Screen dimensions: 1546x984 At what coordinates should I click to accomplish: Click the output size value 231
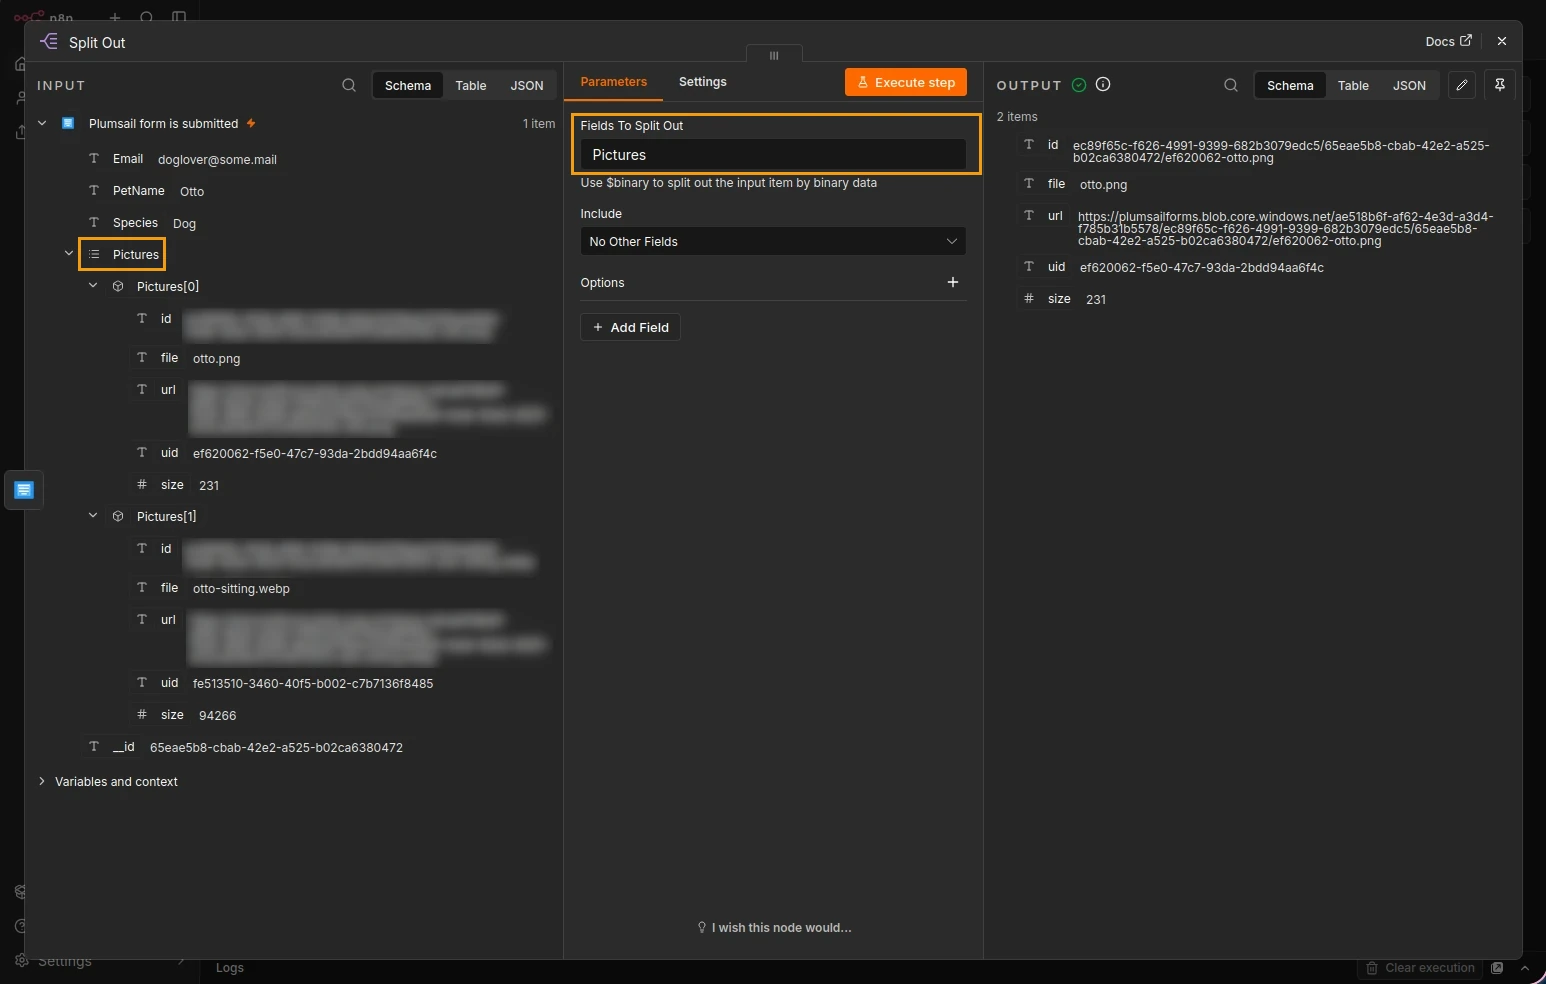(1096, 300)
